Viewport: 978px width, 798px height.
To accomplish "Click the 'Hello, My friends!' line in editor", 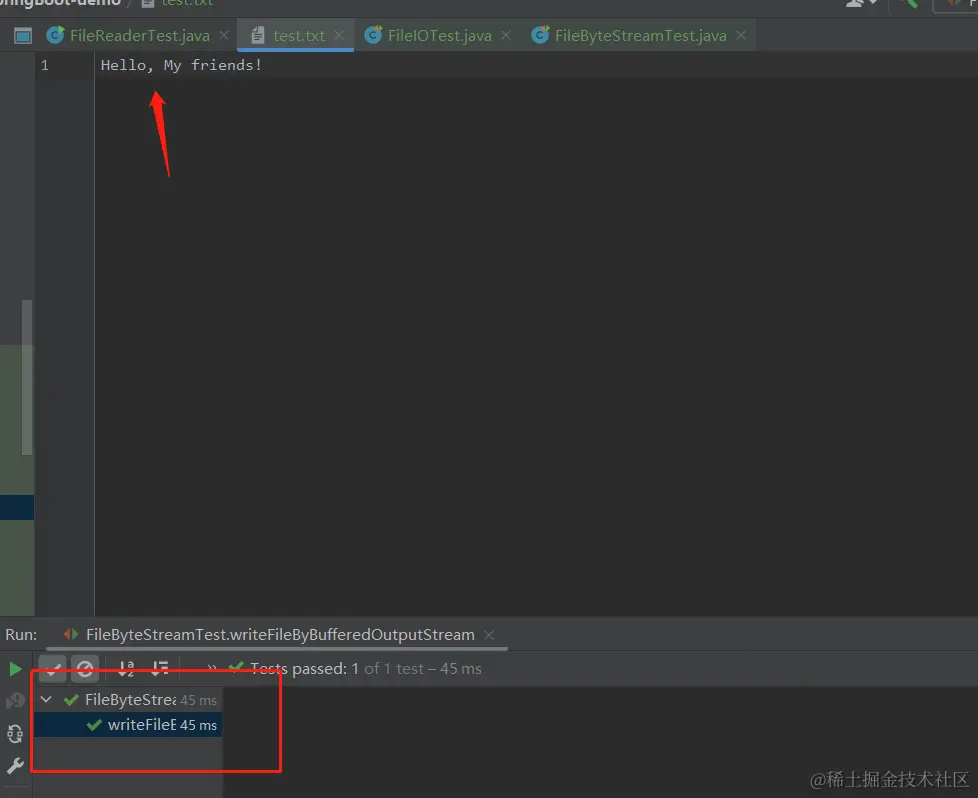I will pos(181,65).
